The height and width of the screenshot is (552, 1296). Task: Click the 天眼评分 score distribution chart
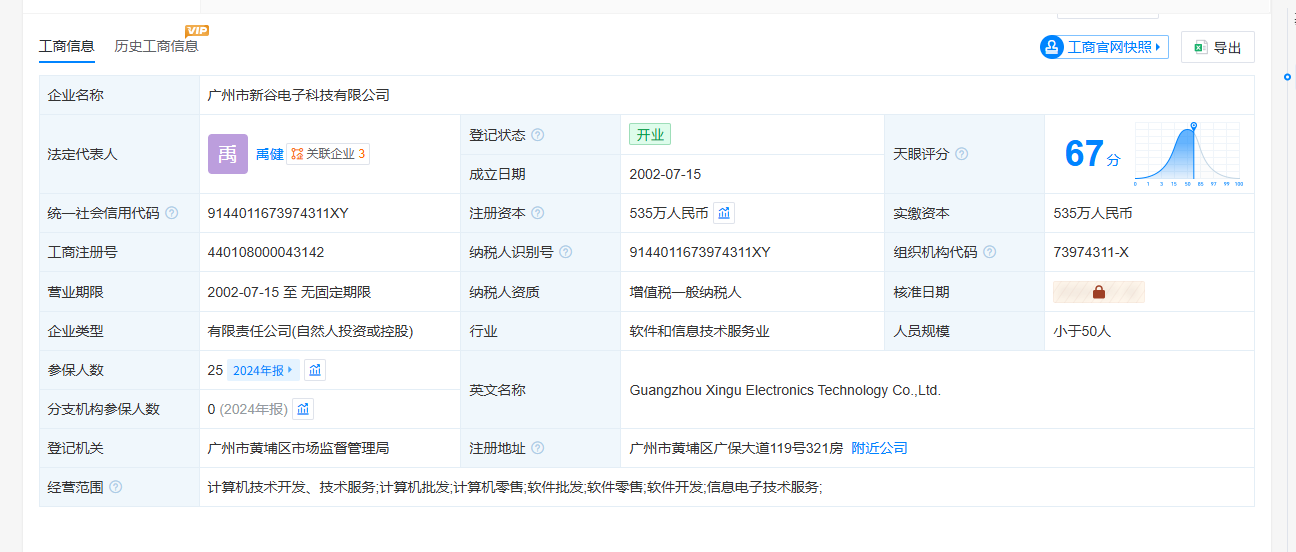pyautogui.click(x=1187, y=154)
